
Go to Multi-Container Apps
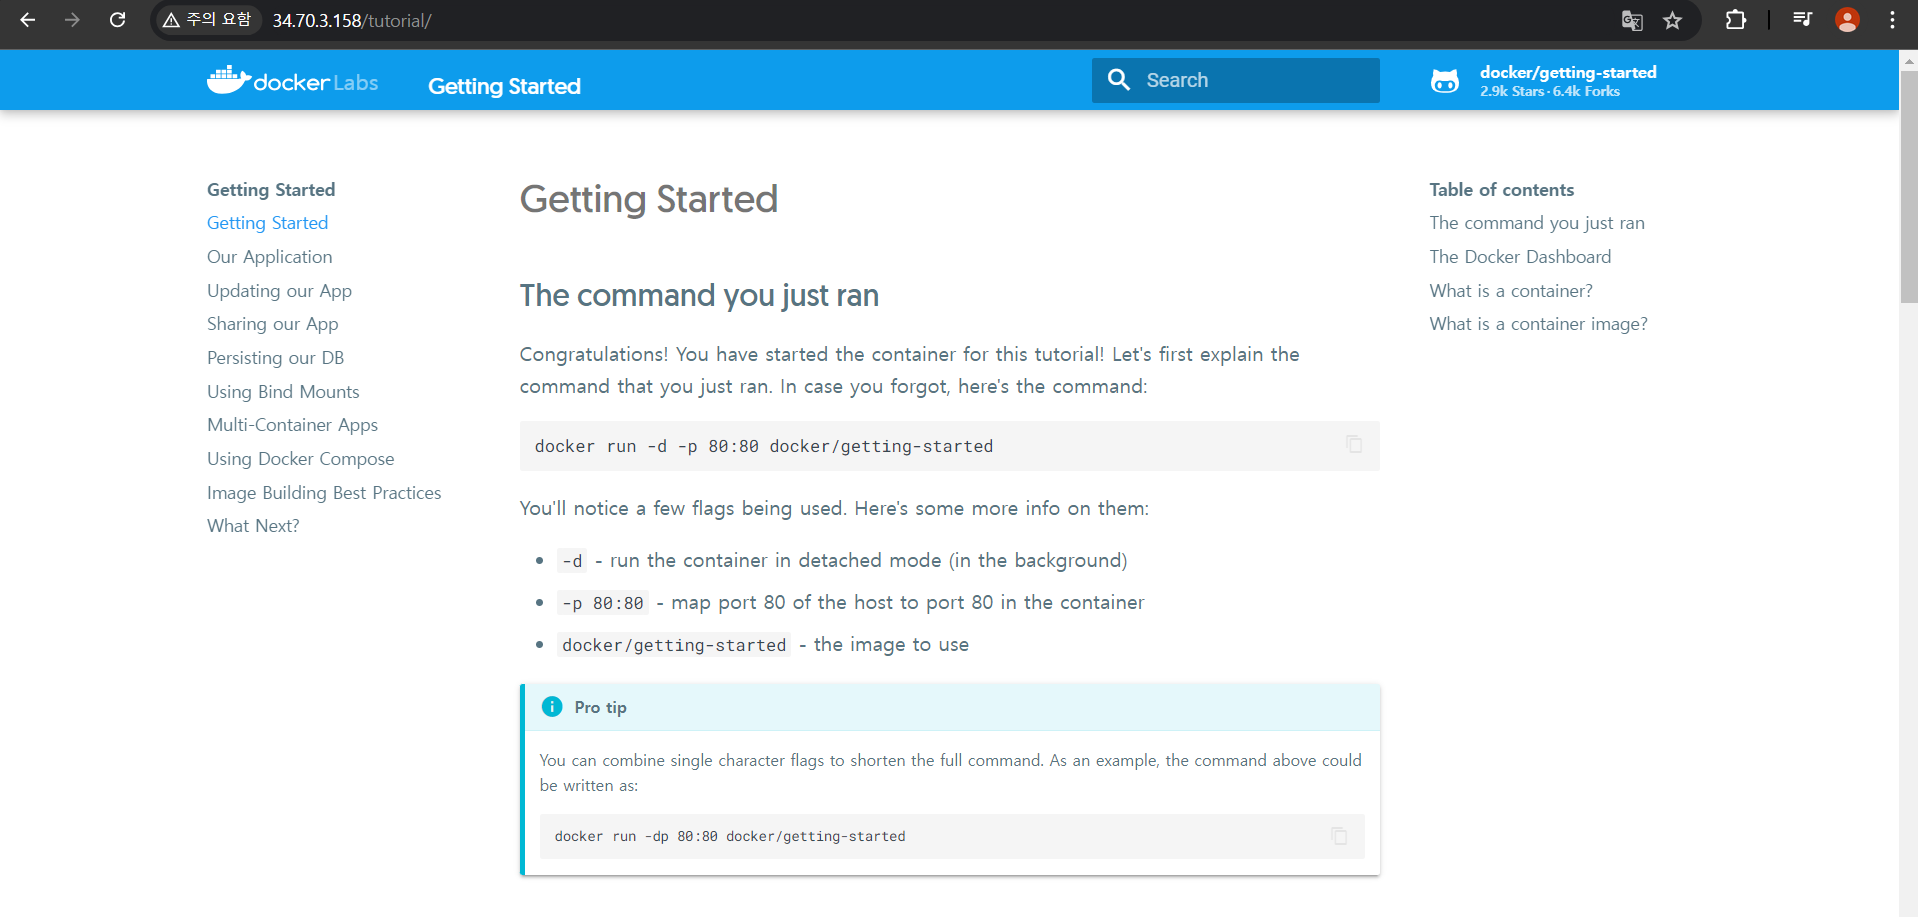click(292, 425)
